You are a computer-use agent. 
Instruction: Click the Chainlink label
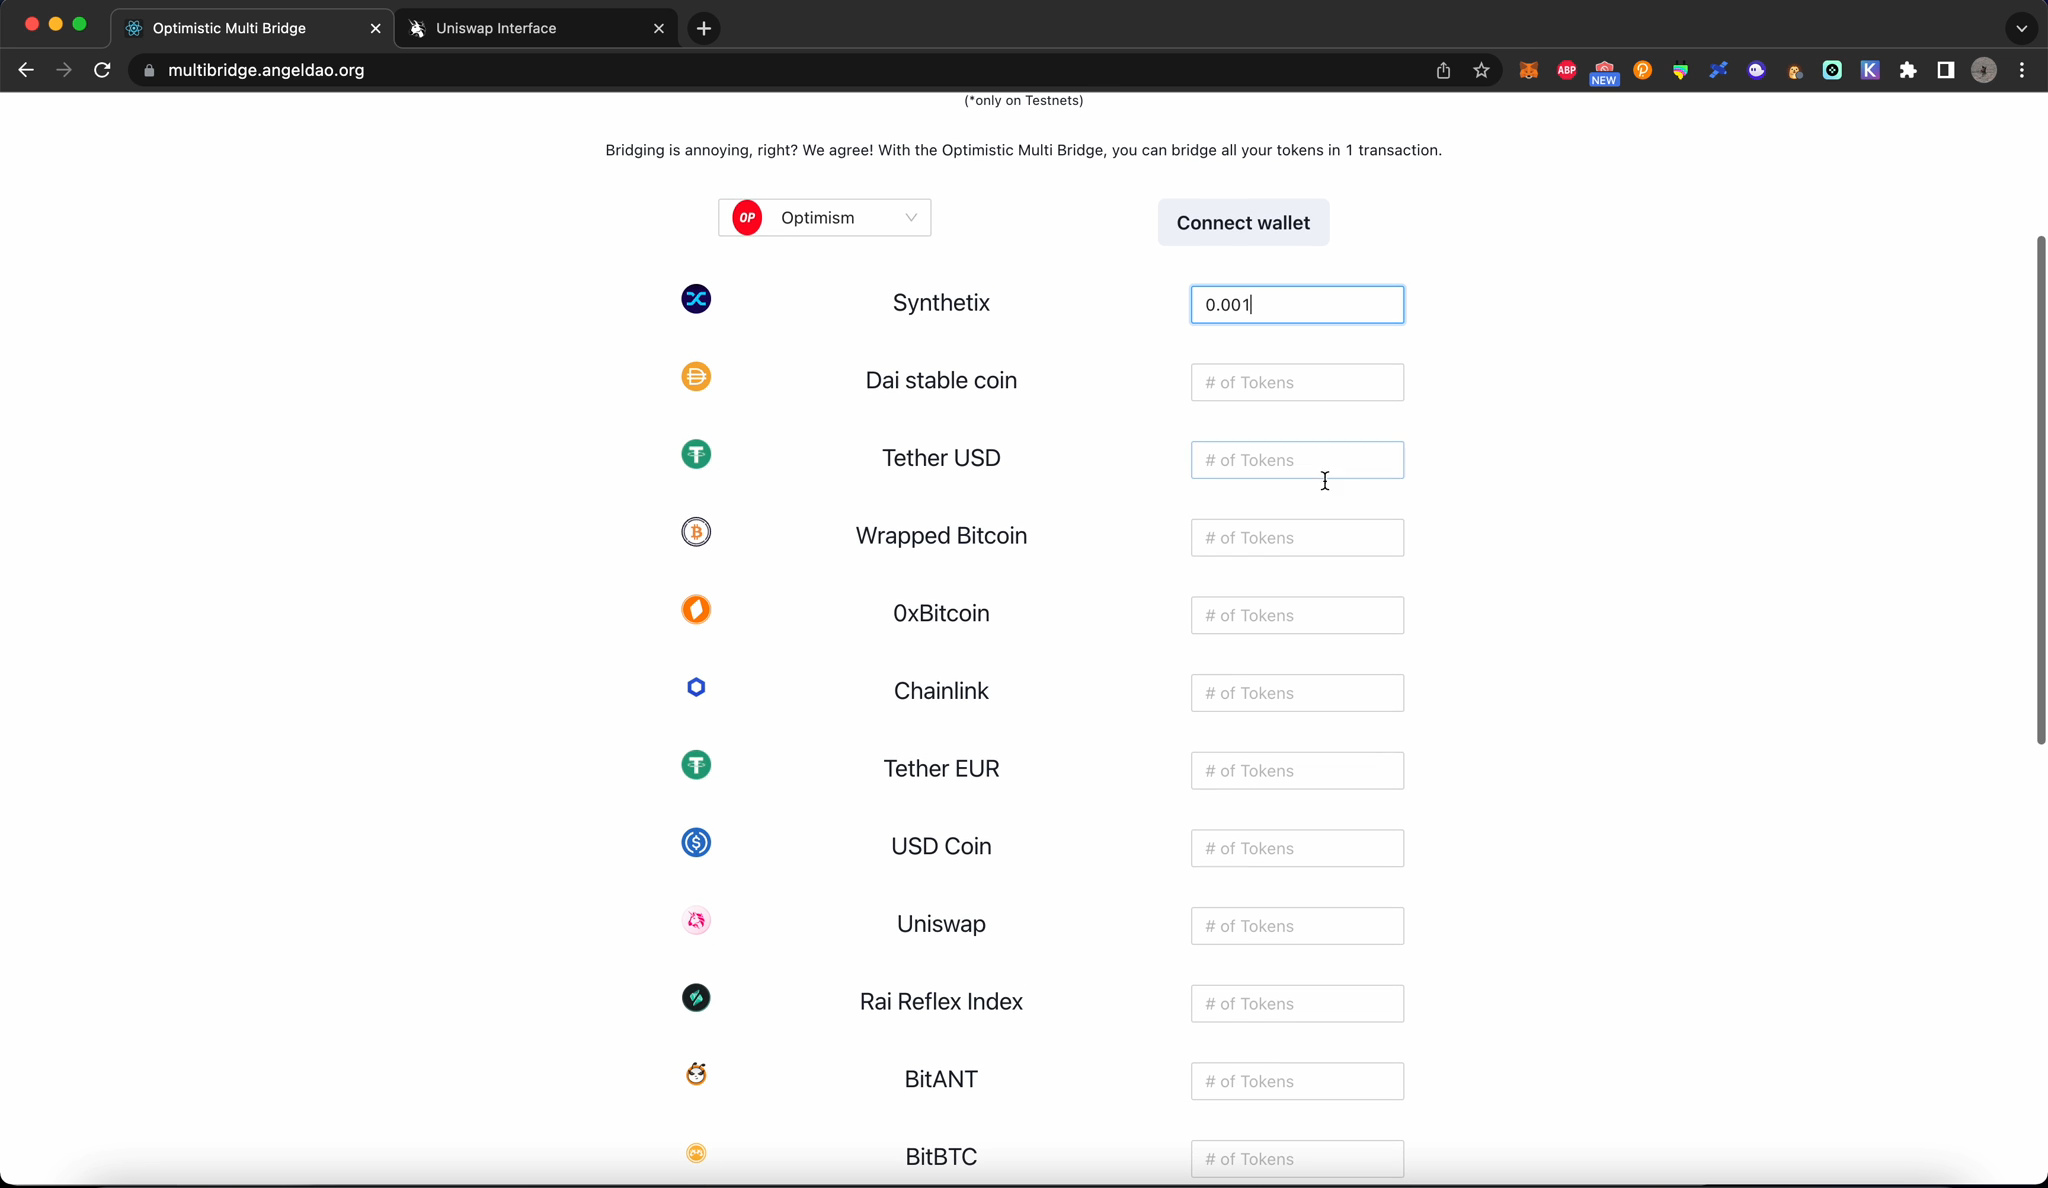(941, 691)
